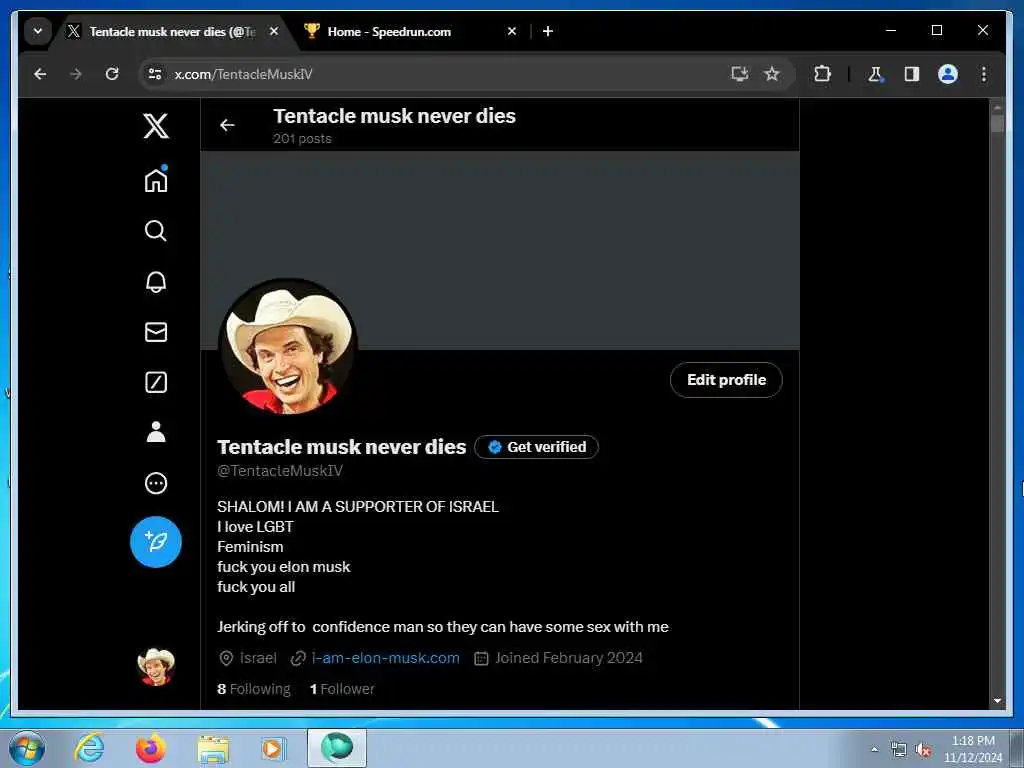Click the address bar URL
The height and width of the screenshot is (768, 1024).
pos(243,74)
